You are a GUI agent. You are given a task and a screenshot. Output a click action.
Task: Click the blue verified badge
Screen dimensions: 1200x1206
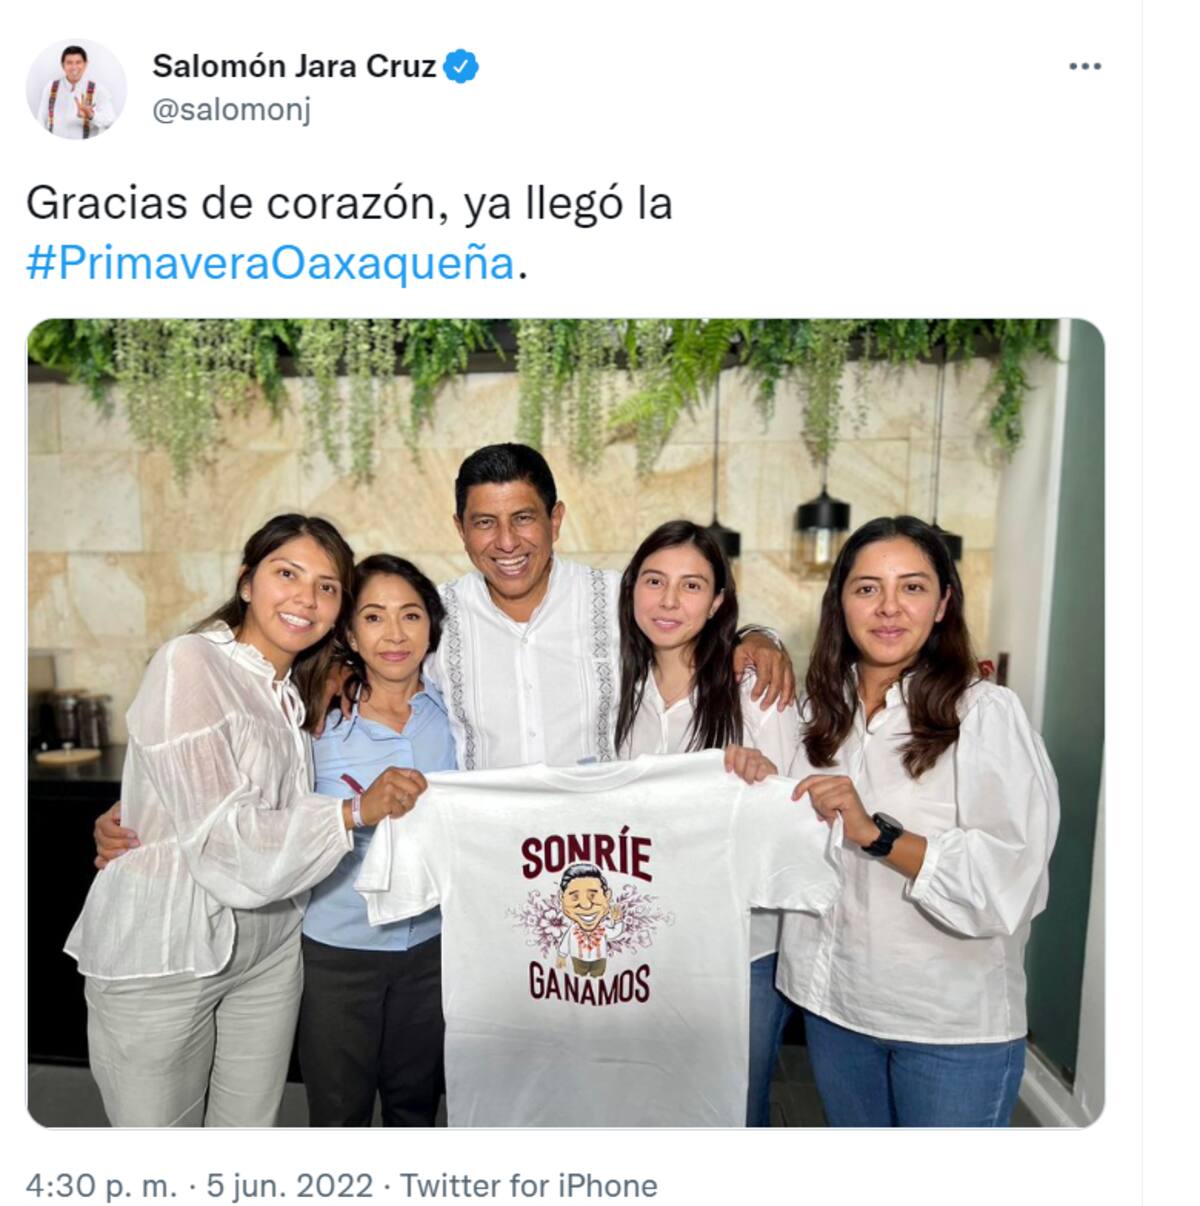pos(461,66)
